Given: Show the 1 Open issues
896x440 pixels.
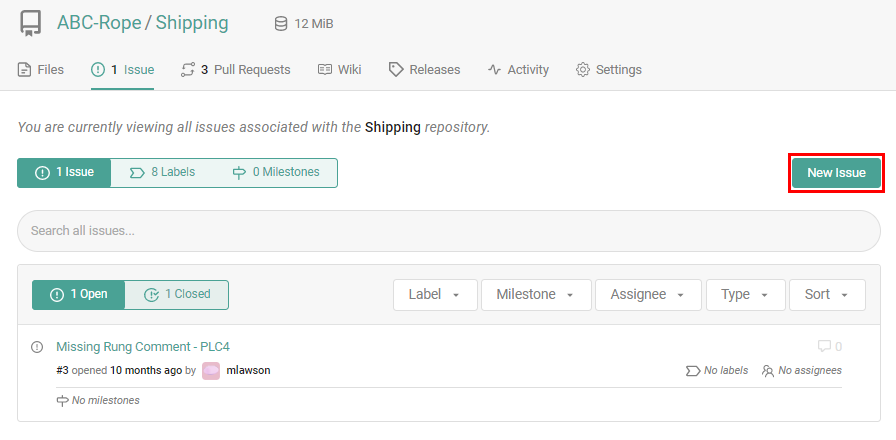Looking at the screenshot, I should click(79, 294).
